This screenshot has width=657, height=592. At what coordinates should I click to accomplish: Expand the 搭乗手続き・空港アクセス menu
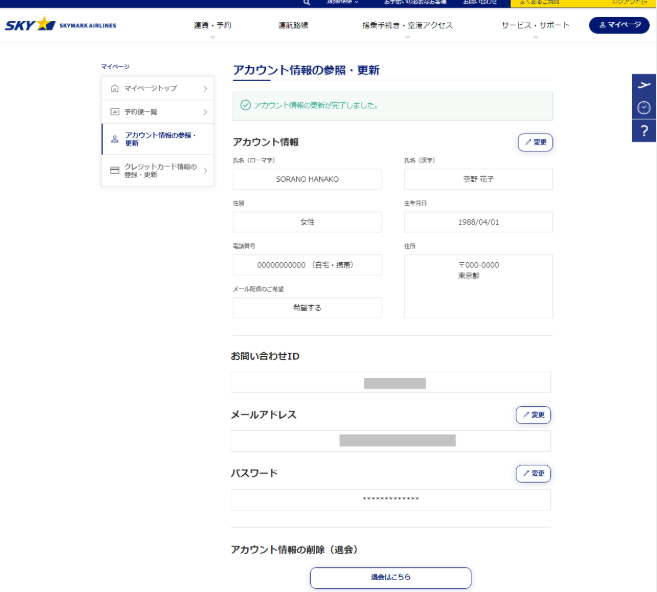coord(407,26)
